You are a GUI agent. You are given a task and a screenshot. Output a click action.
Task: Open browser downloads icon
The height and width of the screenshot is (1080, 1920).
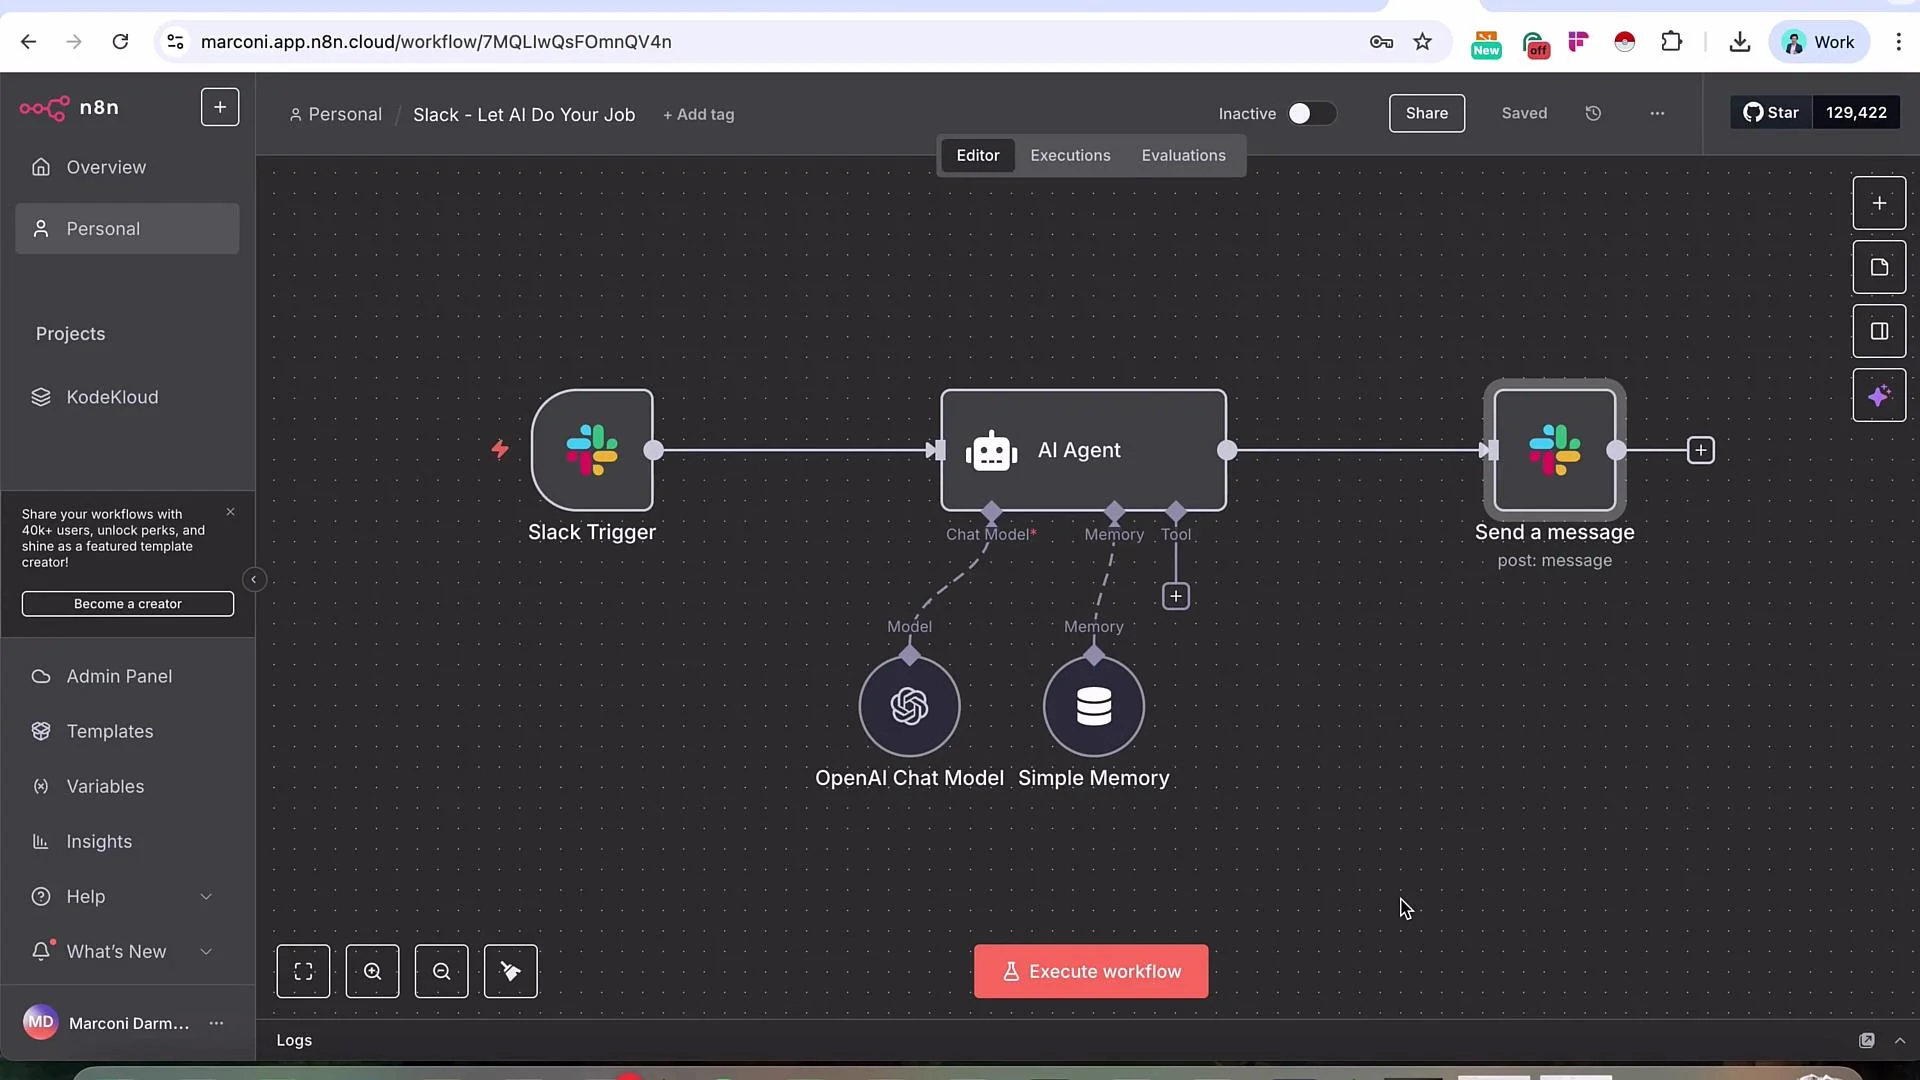pos(1739,42)
